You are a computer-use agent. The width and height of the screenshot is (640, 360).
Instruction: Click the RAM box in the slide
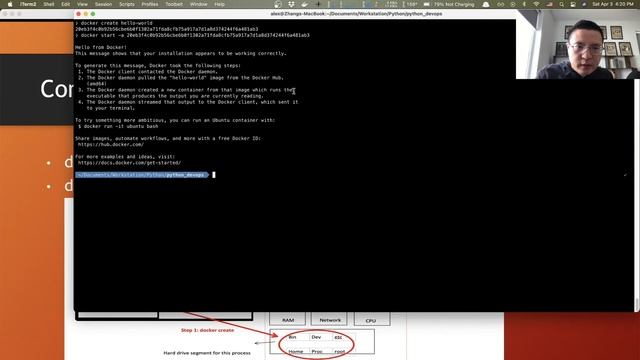(288, 319)
